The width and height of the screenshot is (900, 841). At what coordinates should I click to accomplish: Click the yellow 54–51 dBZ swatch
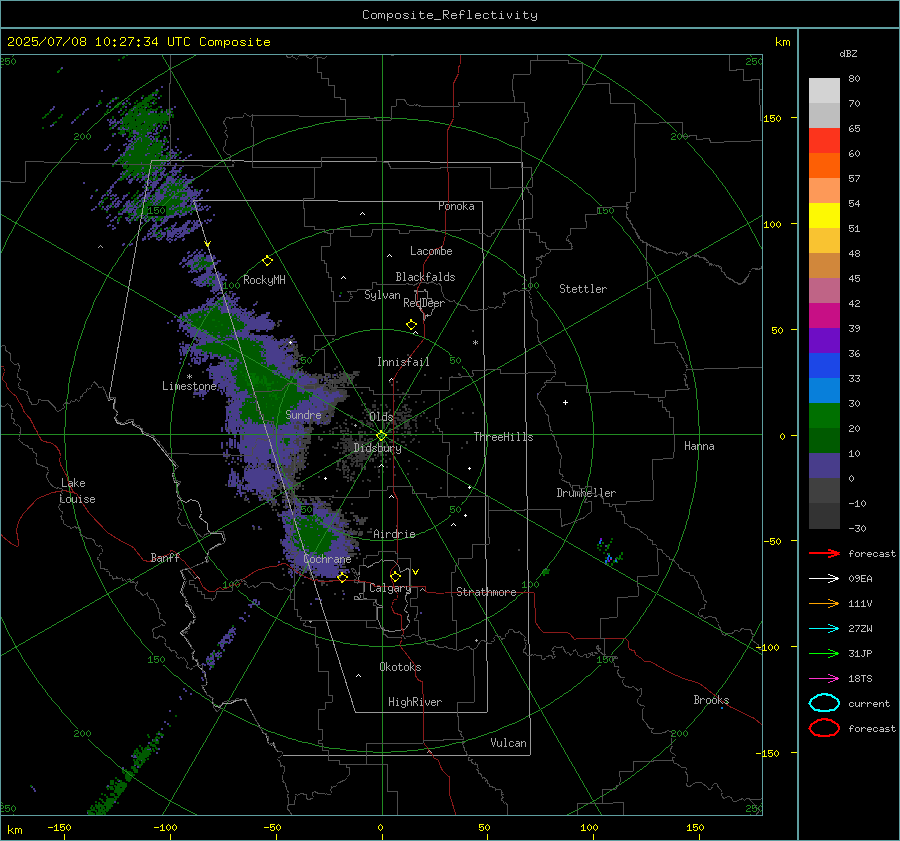[824, 216]
